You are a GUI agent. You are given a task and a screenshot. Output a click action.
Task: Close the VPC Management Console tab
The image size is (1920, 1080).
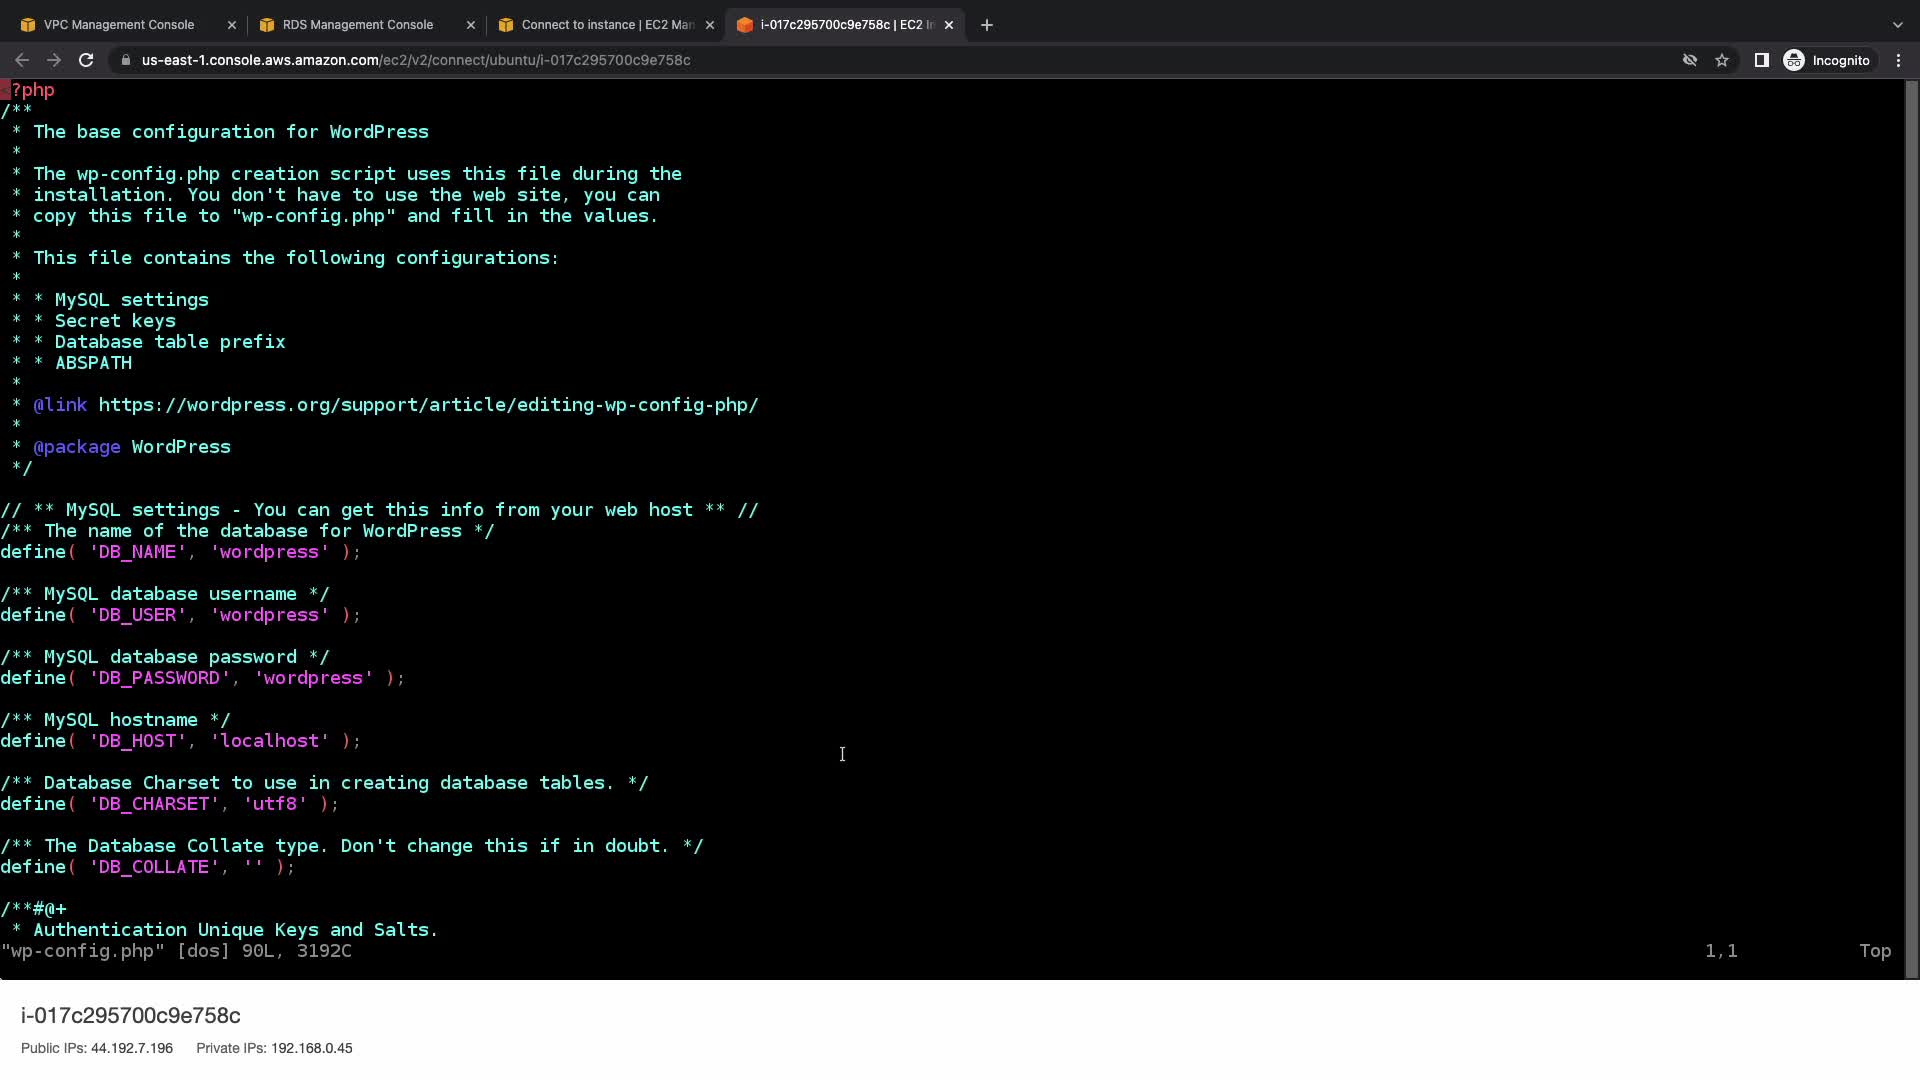(232, 25)
